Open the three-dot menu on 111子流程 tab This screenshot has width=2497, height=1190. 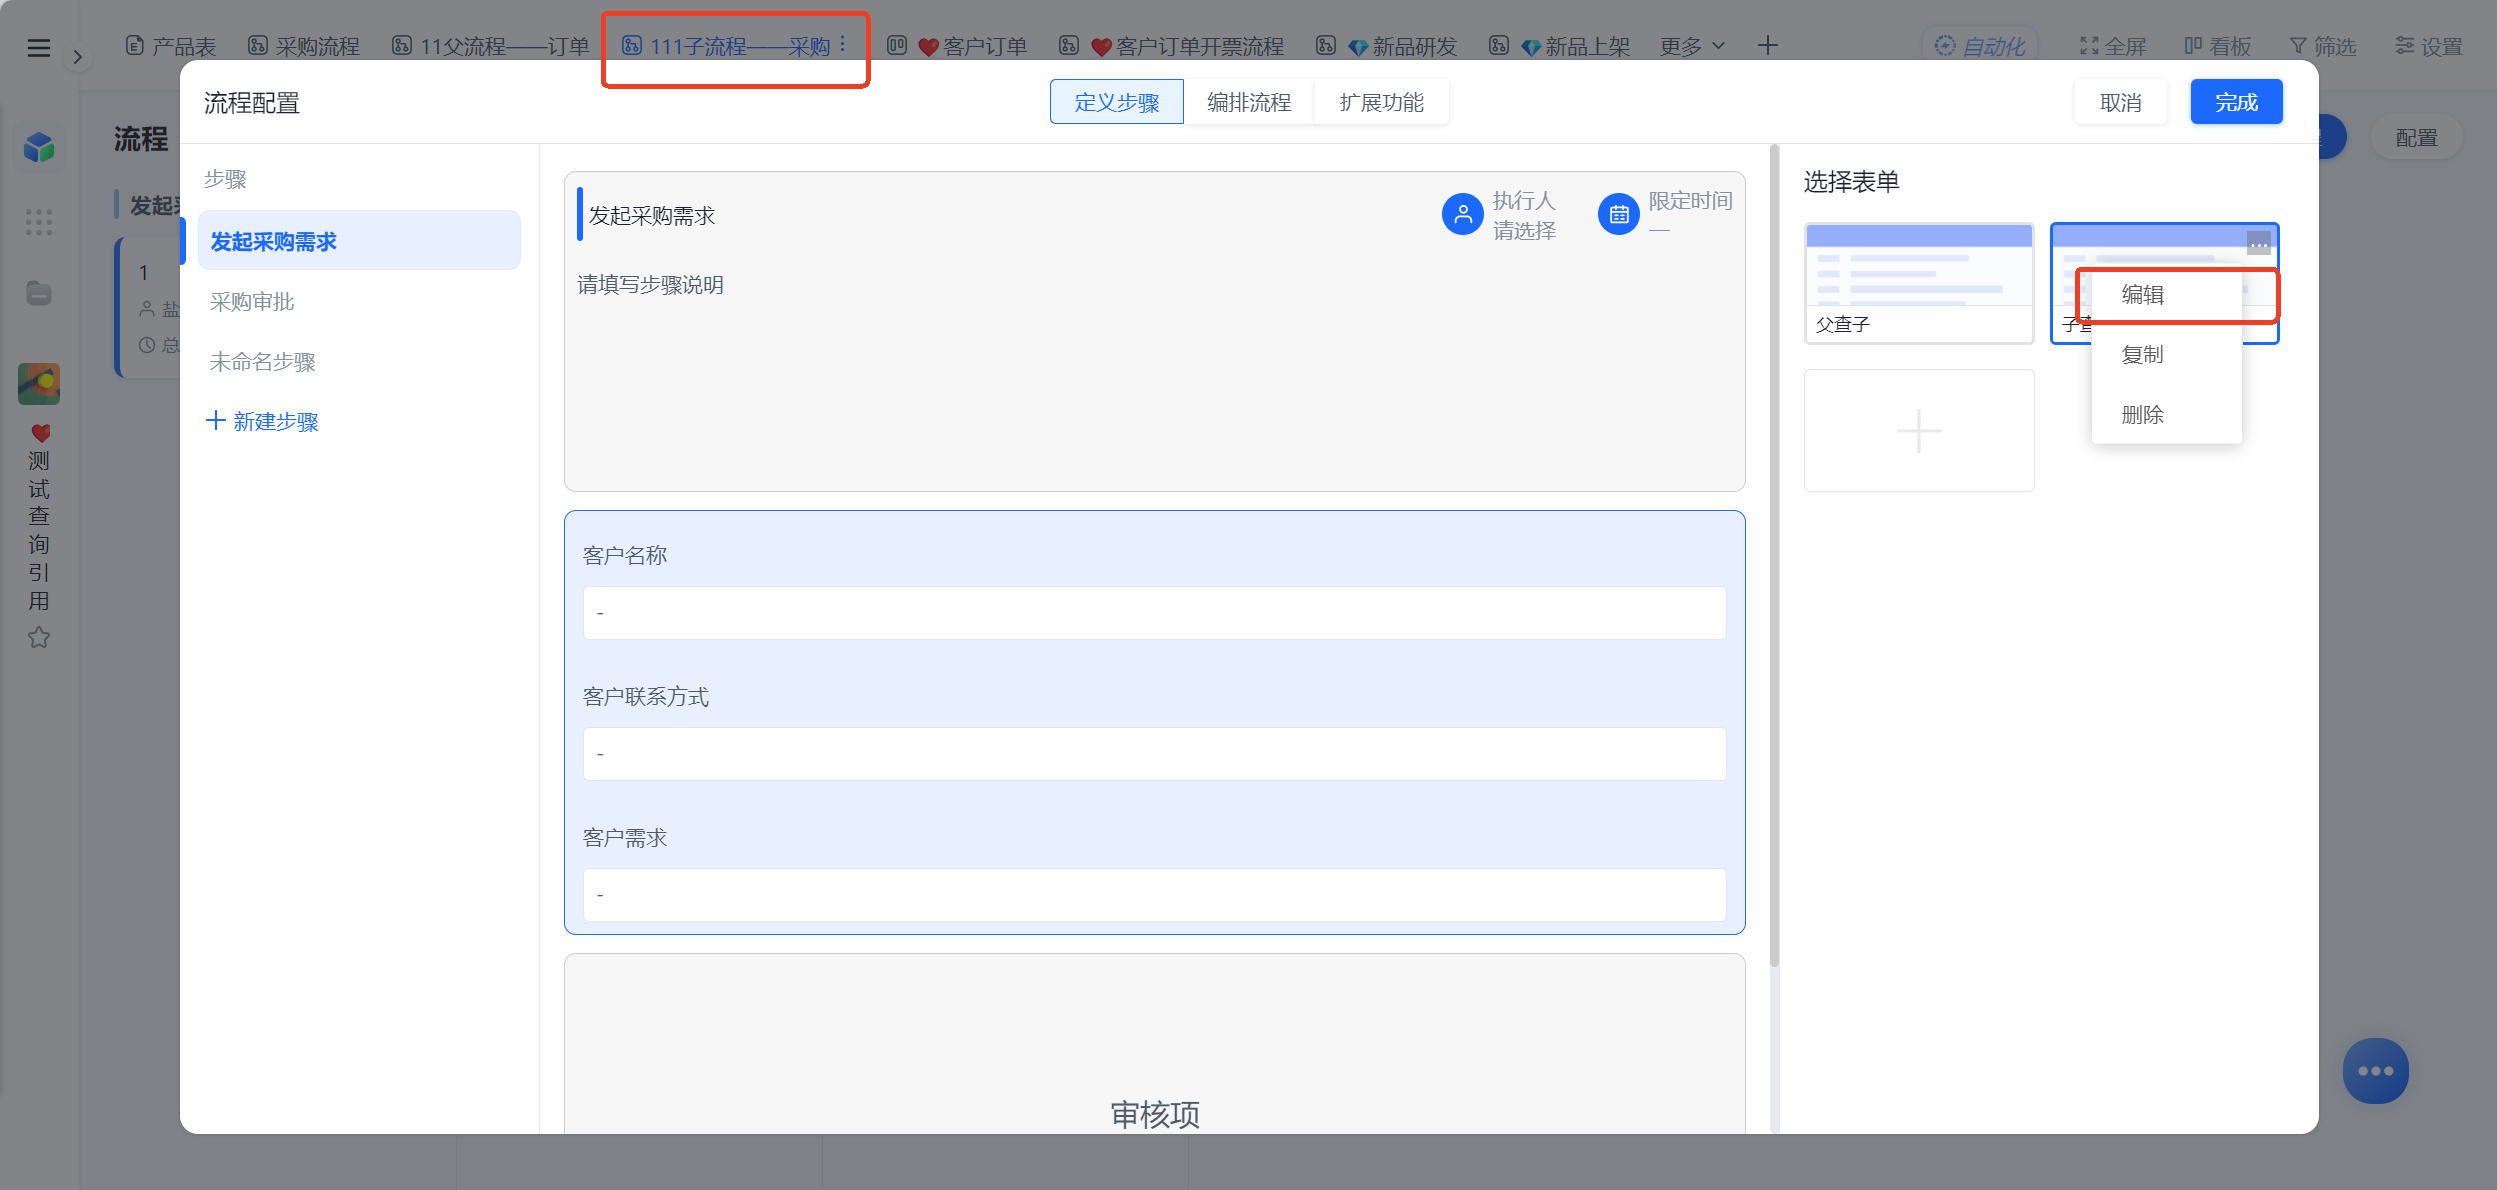click(x=843, y=45)
